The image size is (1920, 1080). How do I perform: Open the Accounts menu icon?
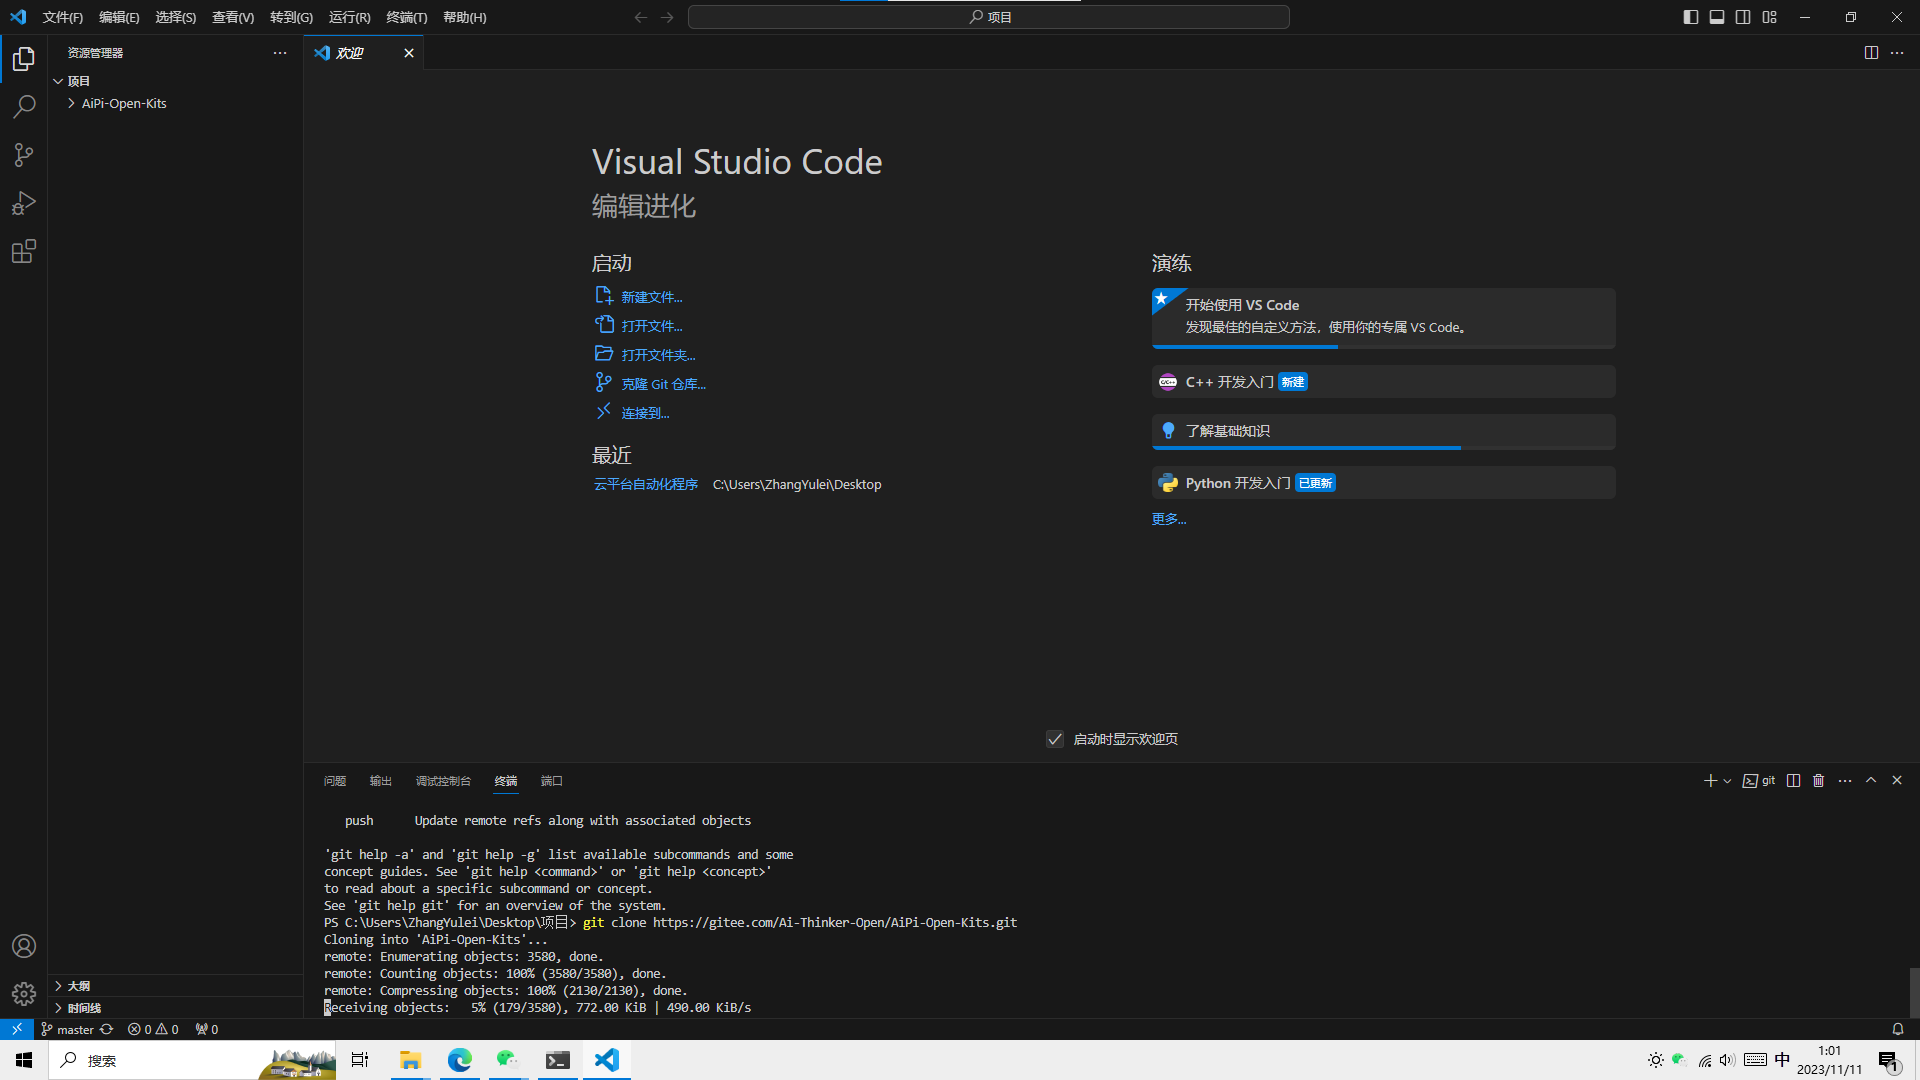[24, 946]
